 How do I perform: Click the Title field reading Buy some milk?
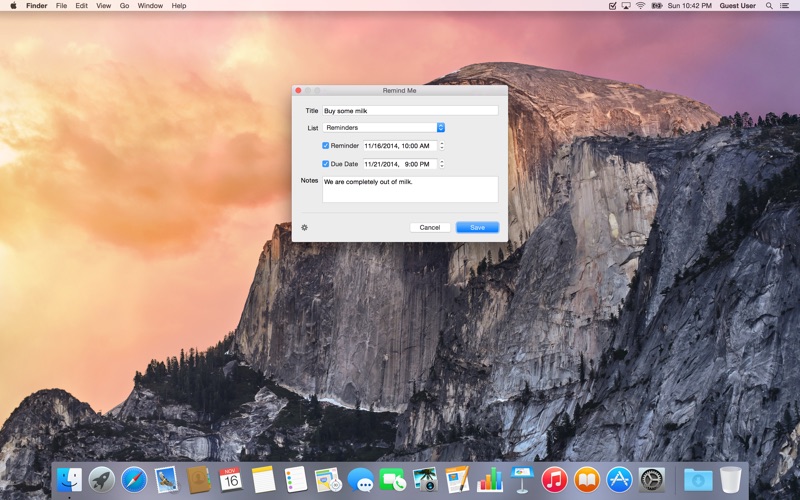pyautogui.click(x=410, y=111)
